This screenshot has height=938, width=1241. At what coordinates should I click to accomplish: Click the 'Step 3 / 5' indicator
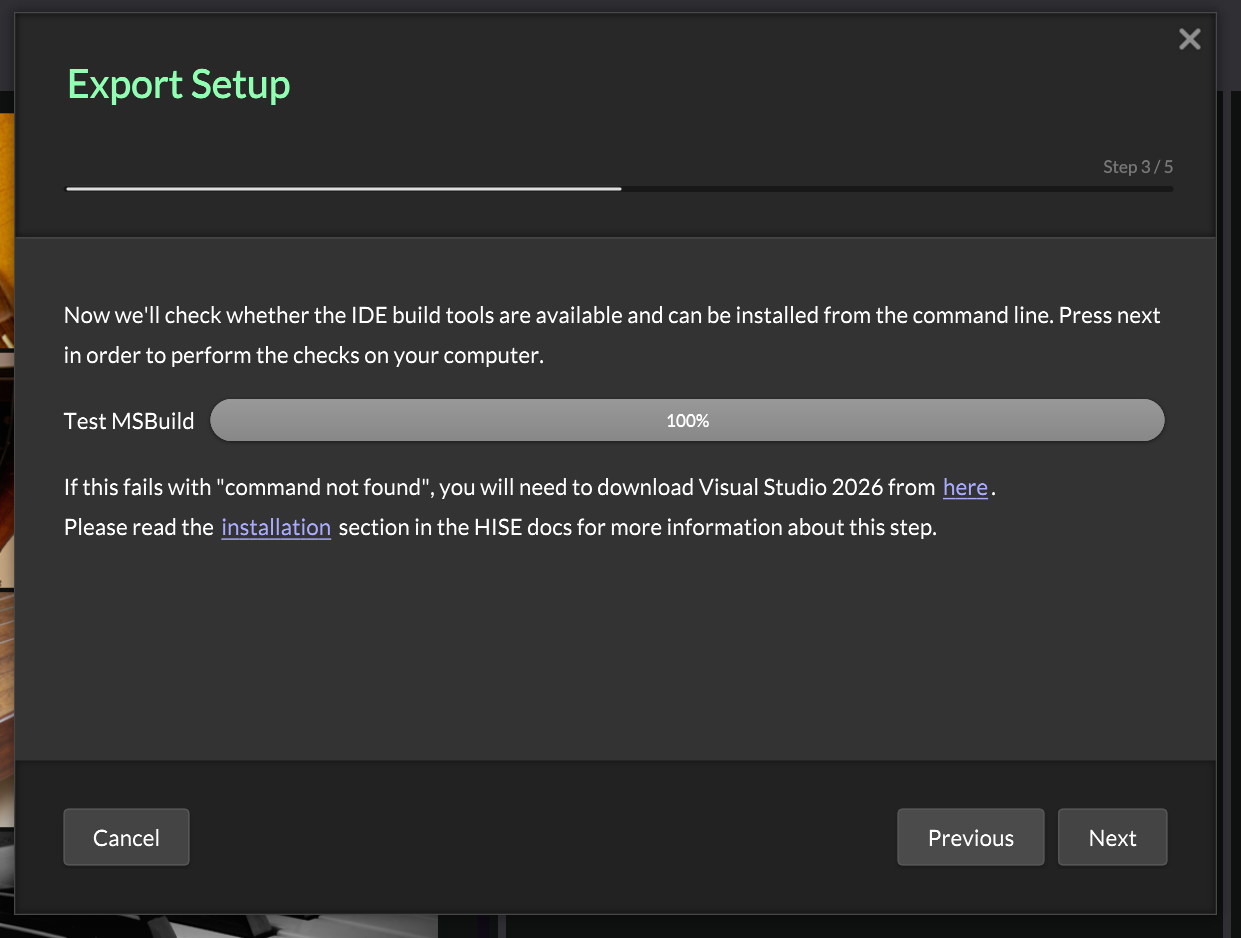tap(1137, 167)
